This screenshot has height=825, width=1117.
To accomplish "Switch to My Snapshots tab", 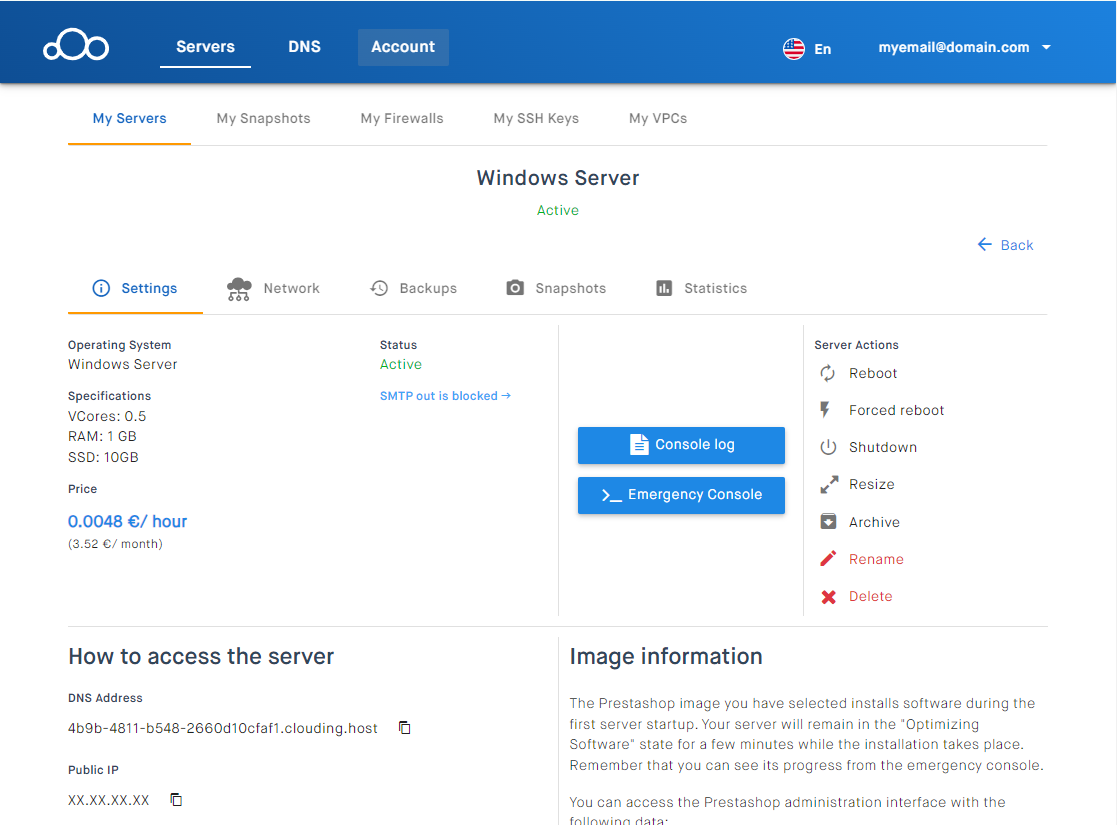I will coord(264,118).
